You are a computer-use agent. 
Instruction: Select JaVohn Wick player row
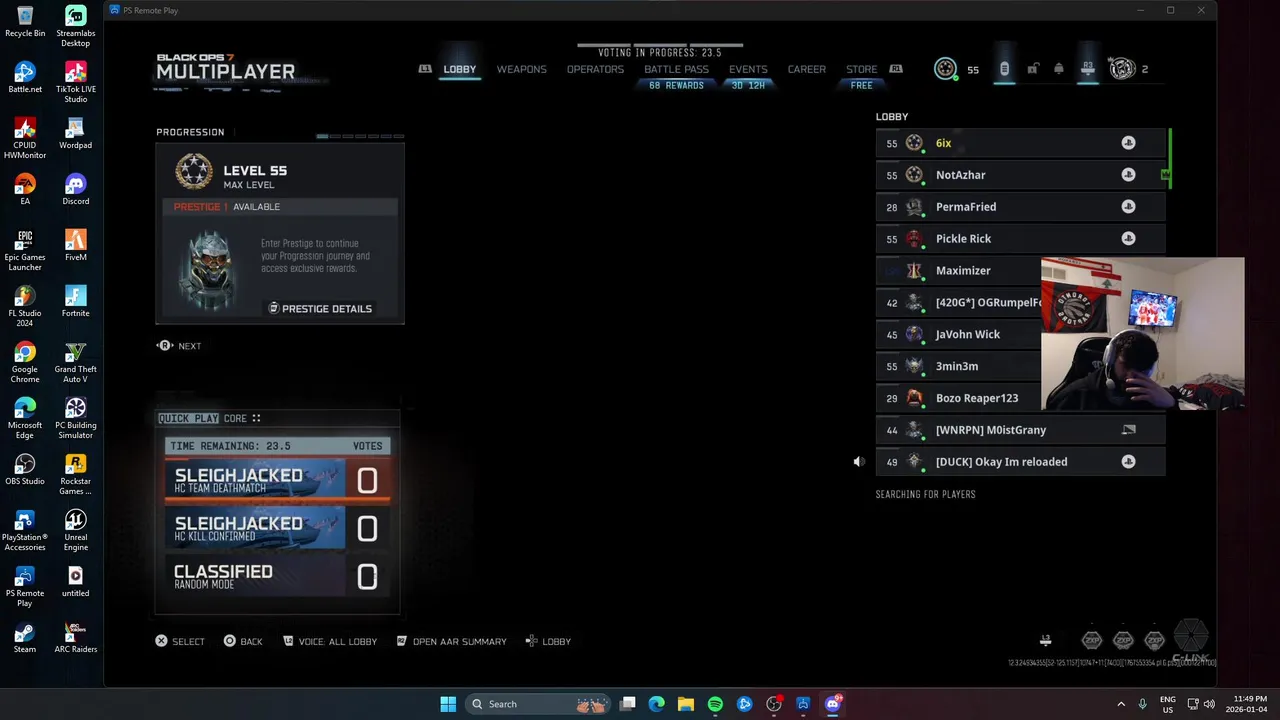(958, 335)
